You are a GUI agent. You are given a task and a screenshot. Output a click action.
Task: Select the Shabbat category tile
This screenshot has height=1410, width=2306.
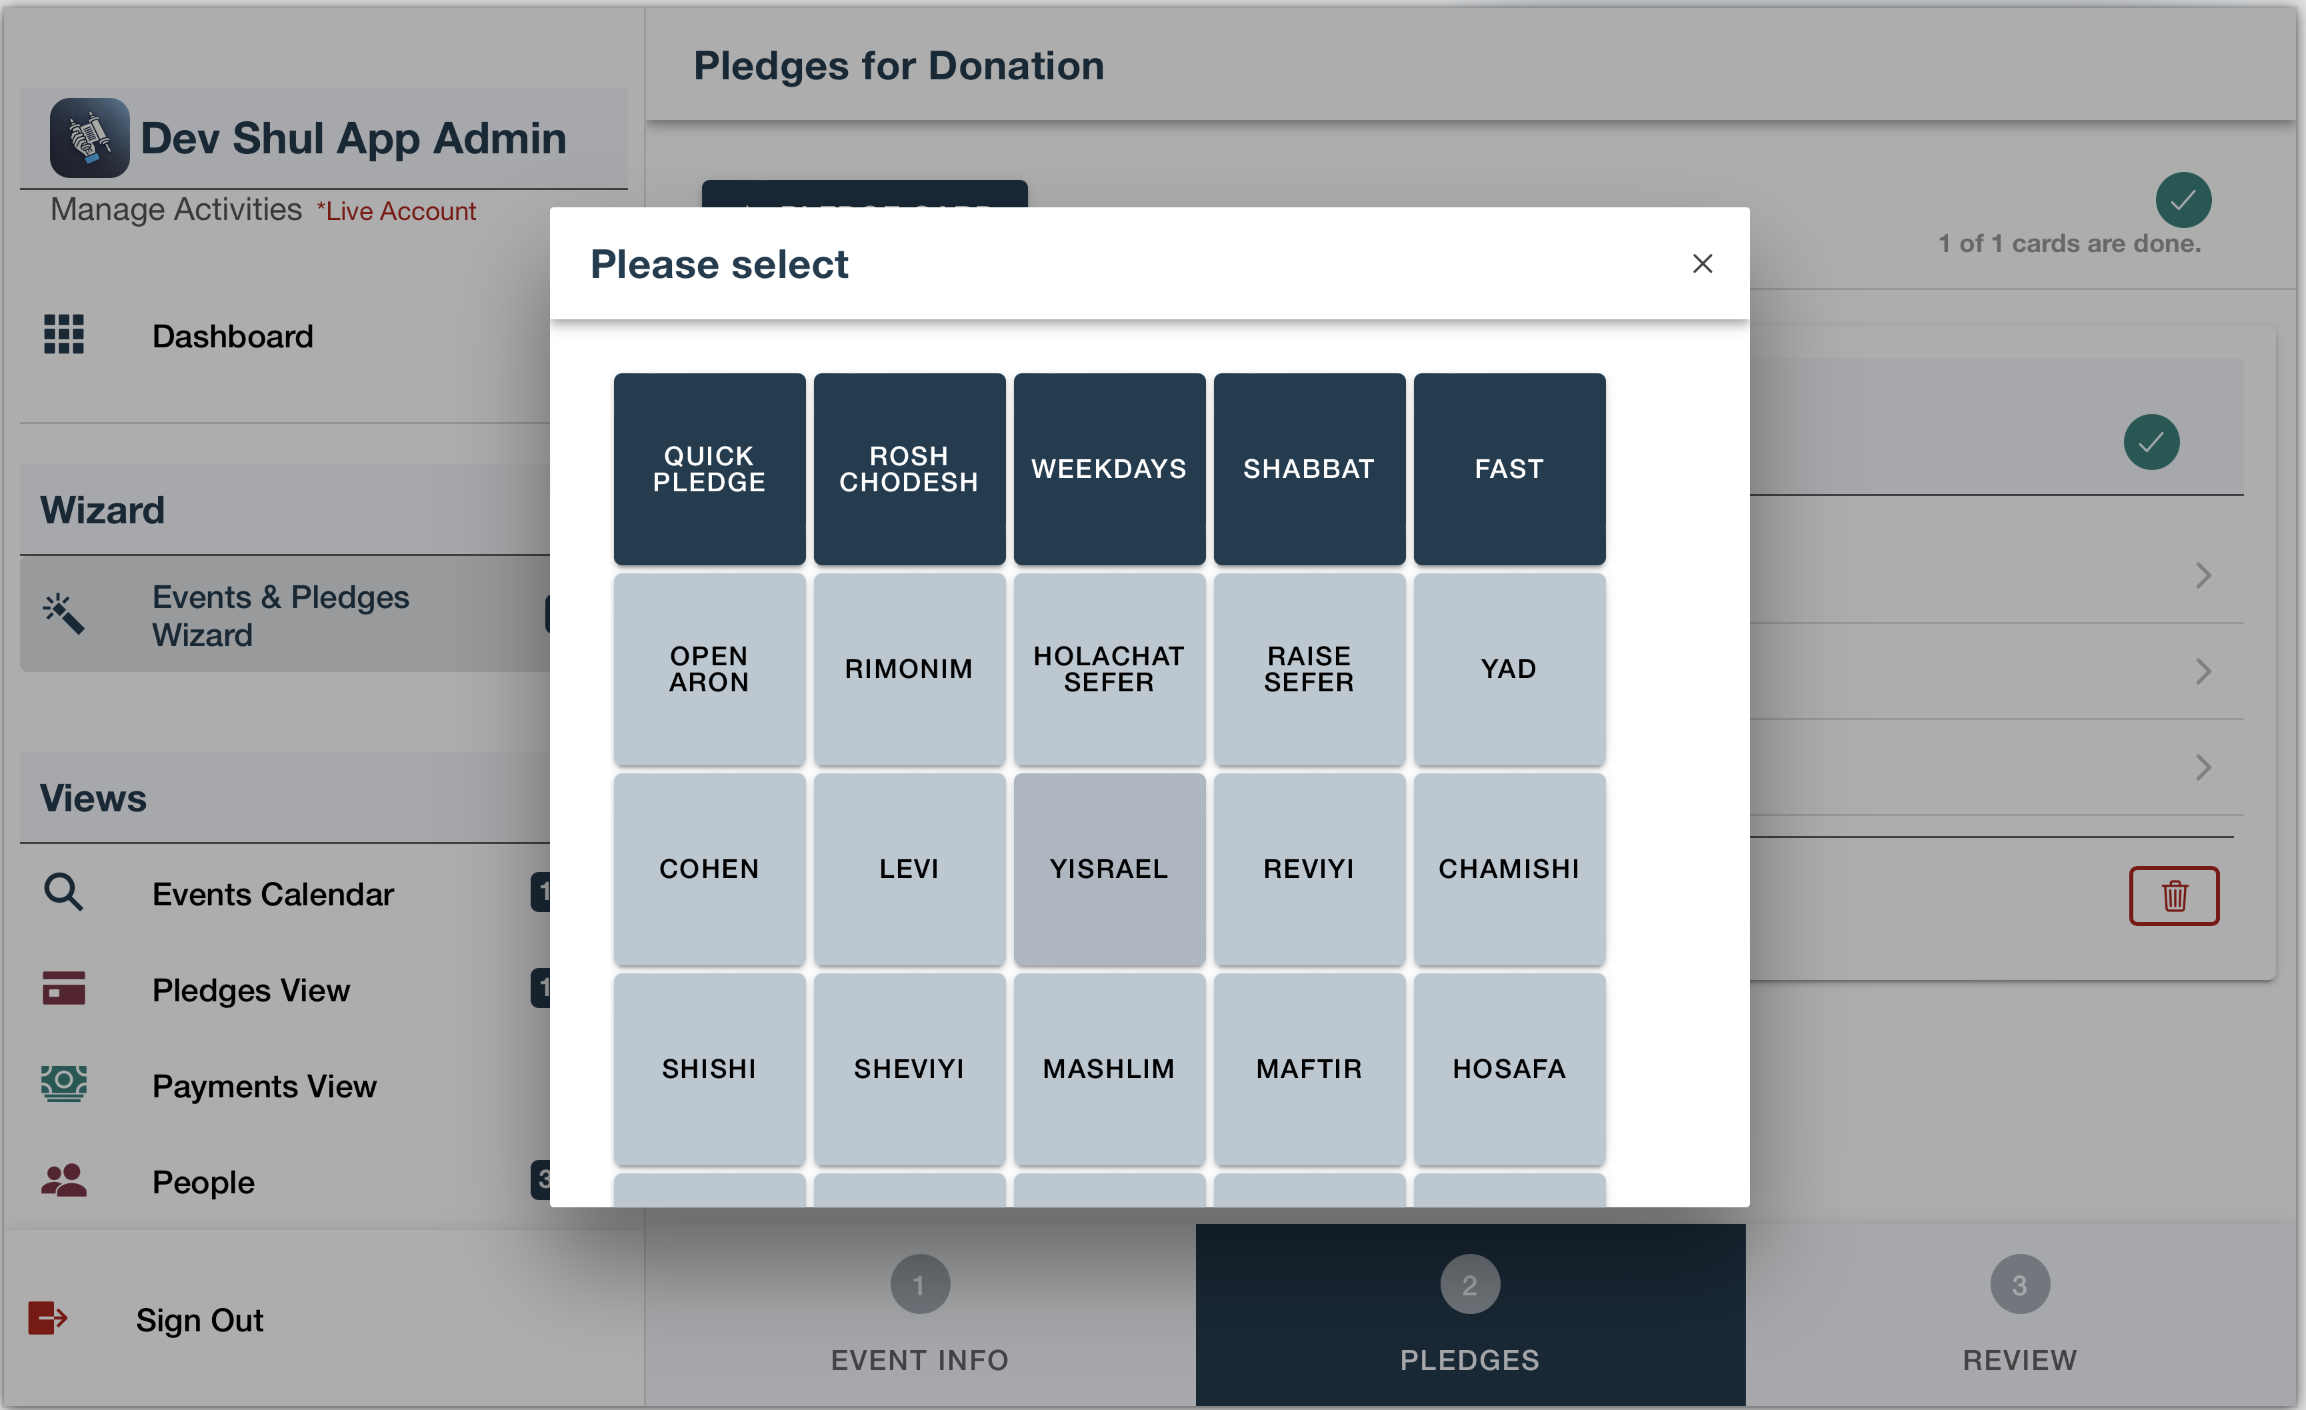1309,469
